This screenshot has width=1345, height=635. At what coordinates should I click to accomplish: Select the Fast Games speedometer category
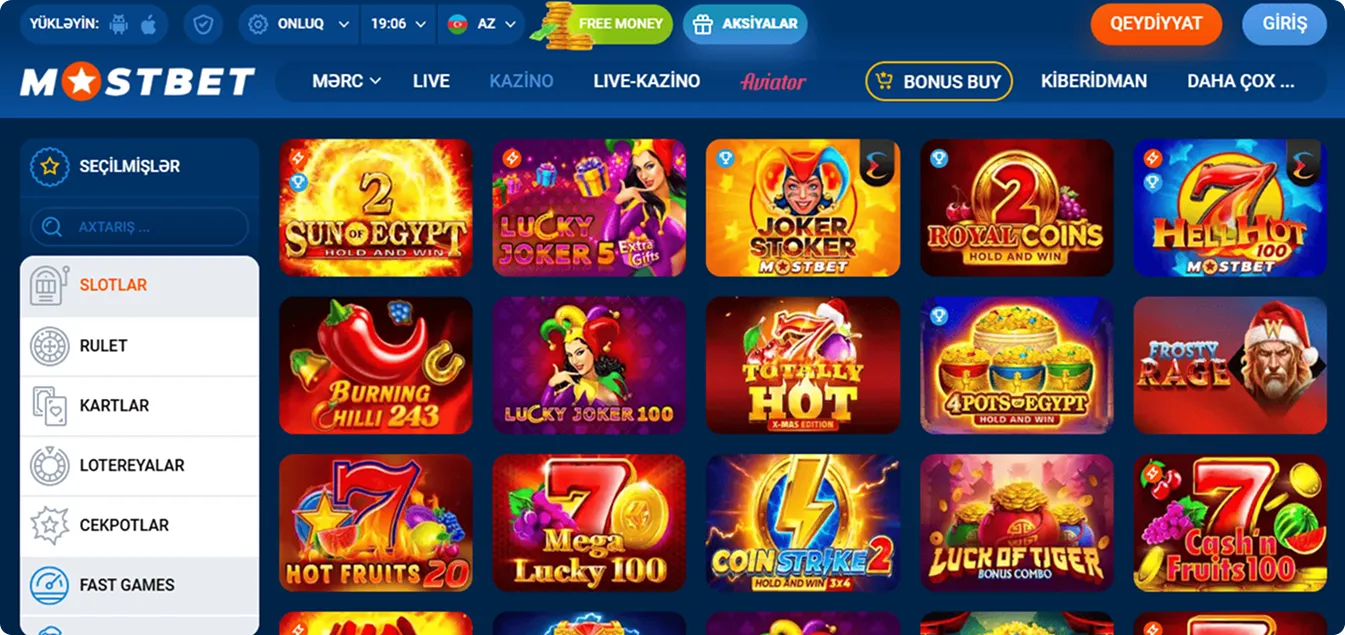[139, 585]
